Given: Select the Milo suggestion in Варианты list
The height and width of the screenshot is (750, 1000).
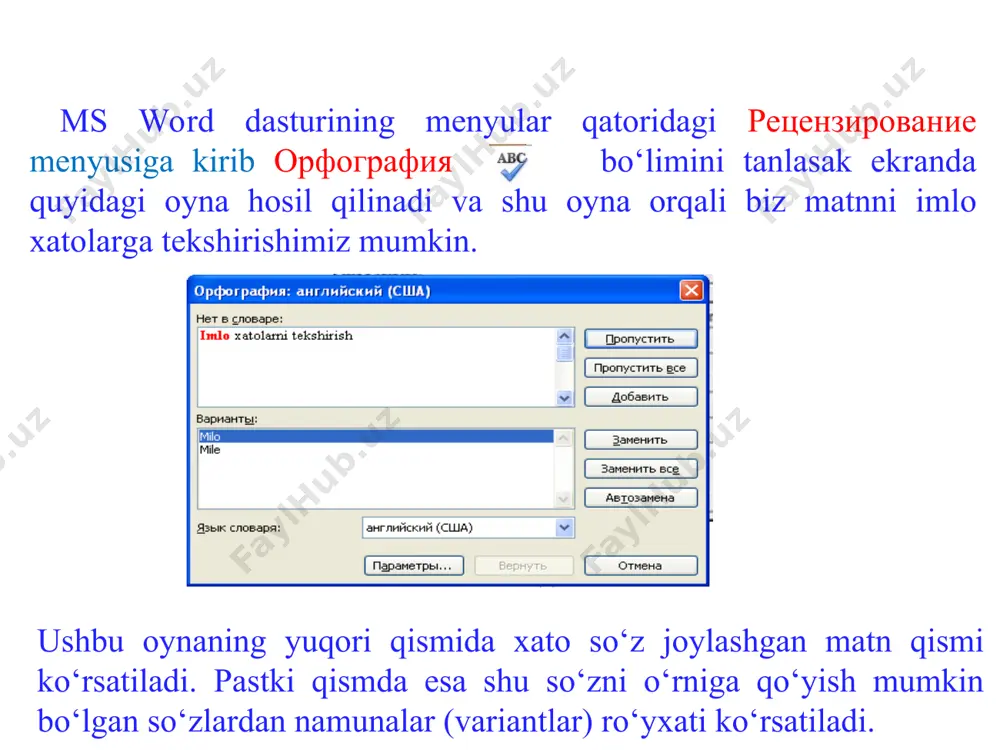Looking at the screenshot, I should pyautogui.click(x=375, y=437).
